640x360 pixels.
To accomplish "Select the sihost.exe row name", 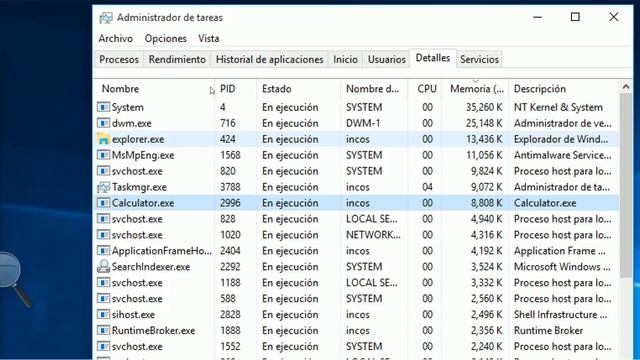I will tap(133, 315).
